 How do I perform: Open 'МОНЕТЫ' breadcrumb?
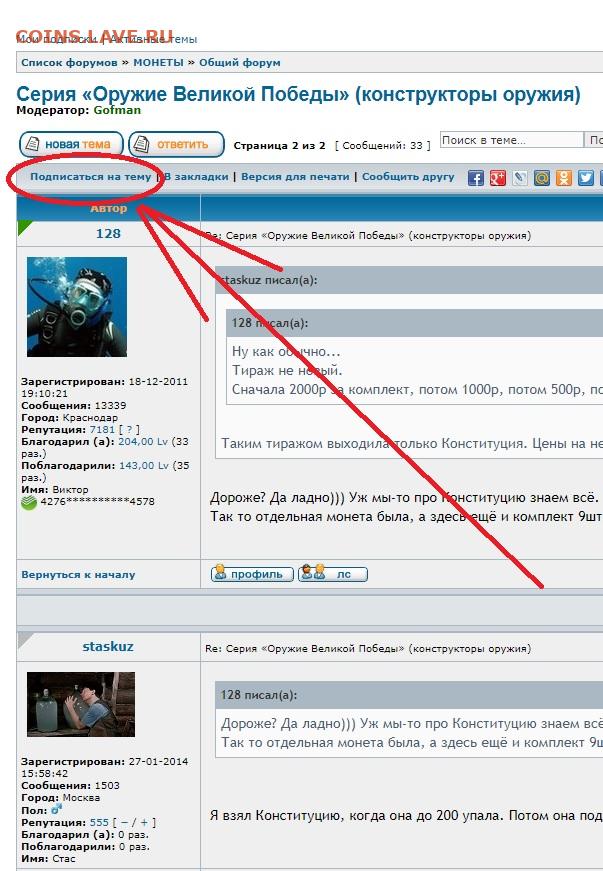[x=158, y=63]
